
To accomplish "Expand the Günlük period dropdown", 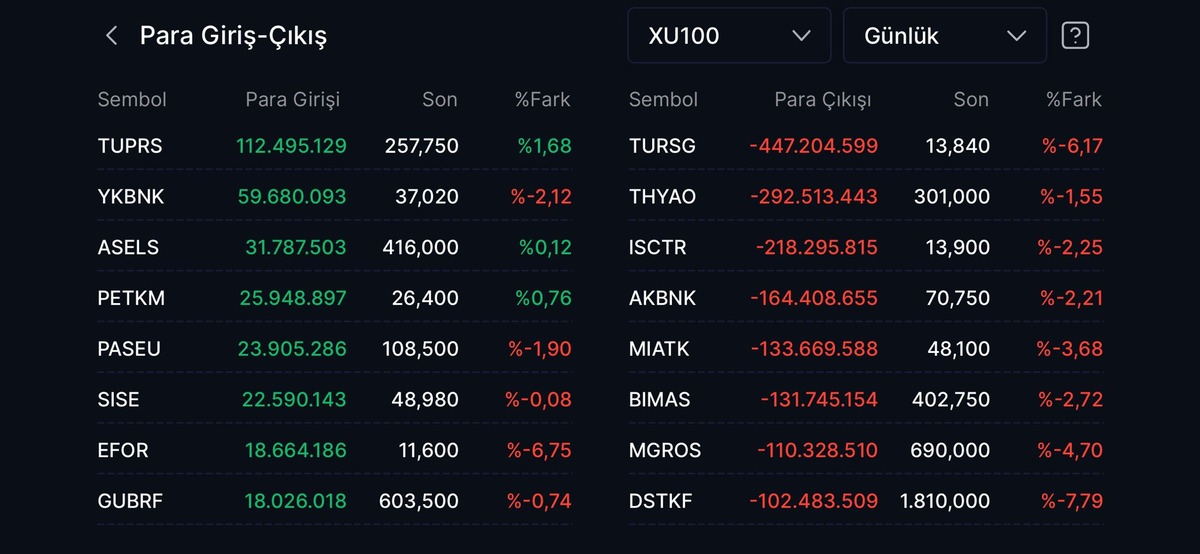I will [945, 36].
